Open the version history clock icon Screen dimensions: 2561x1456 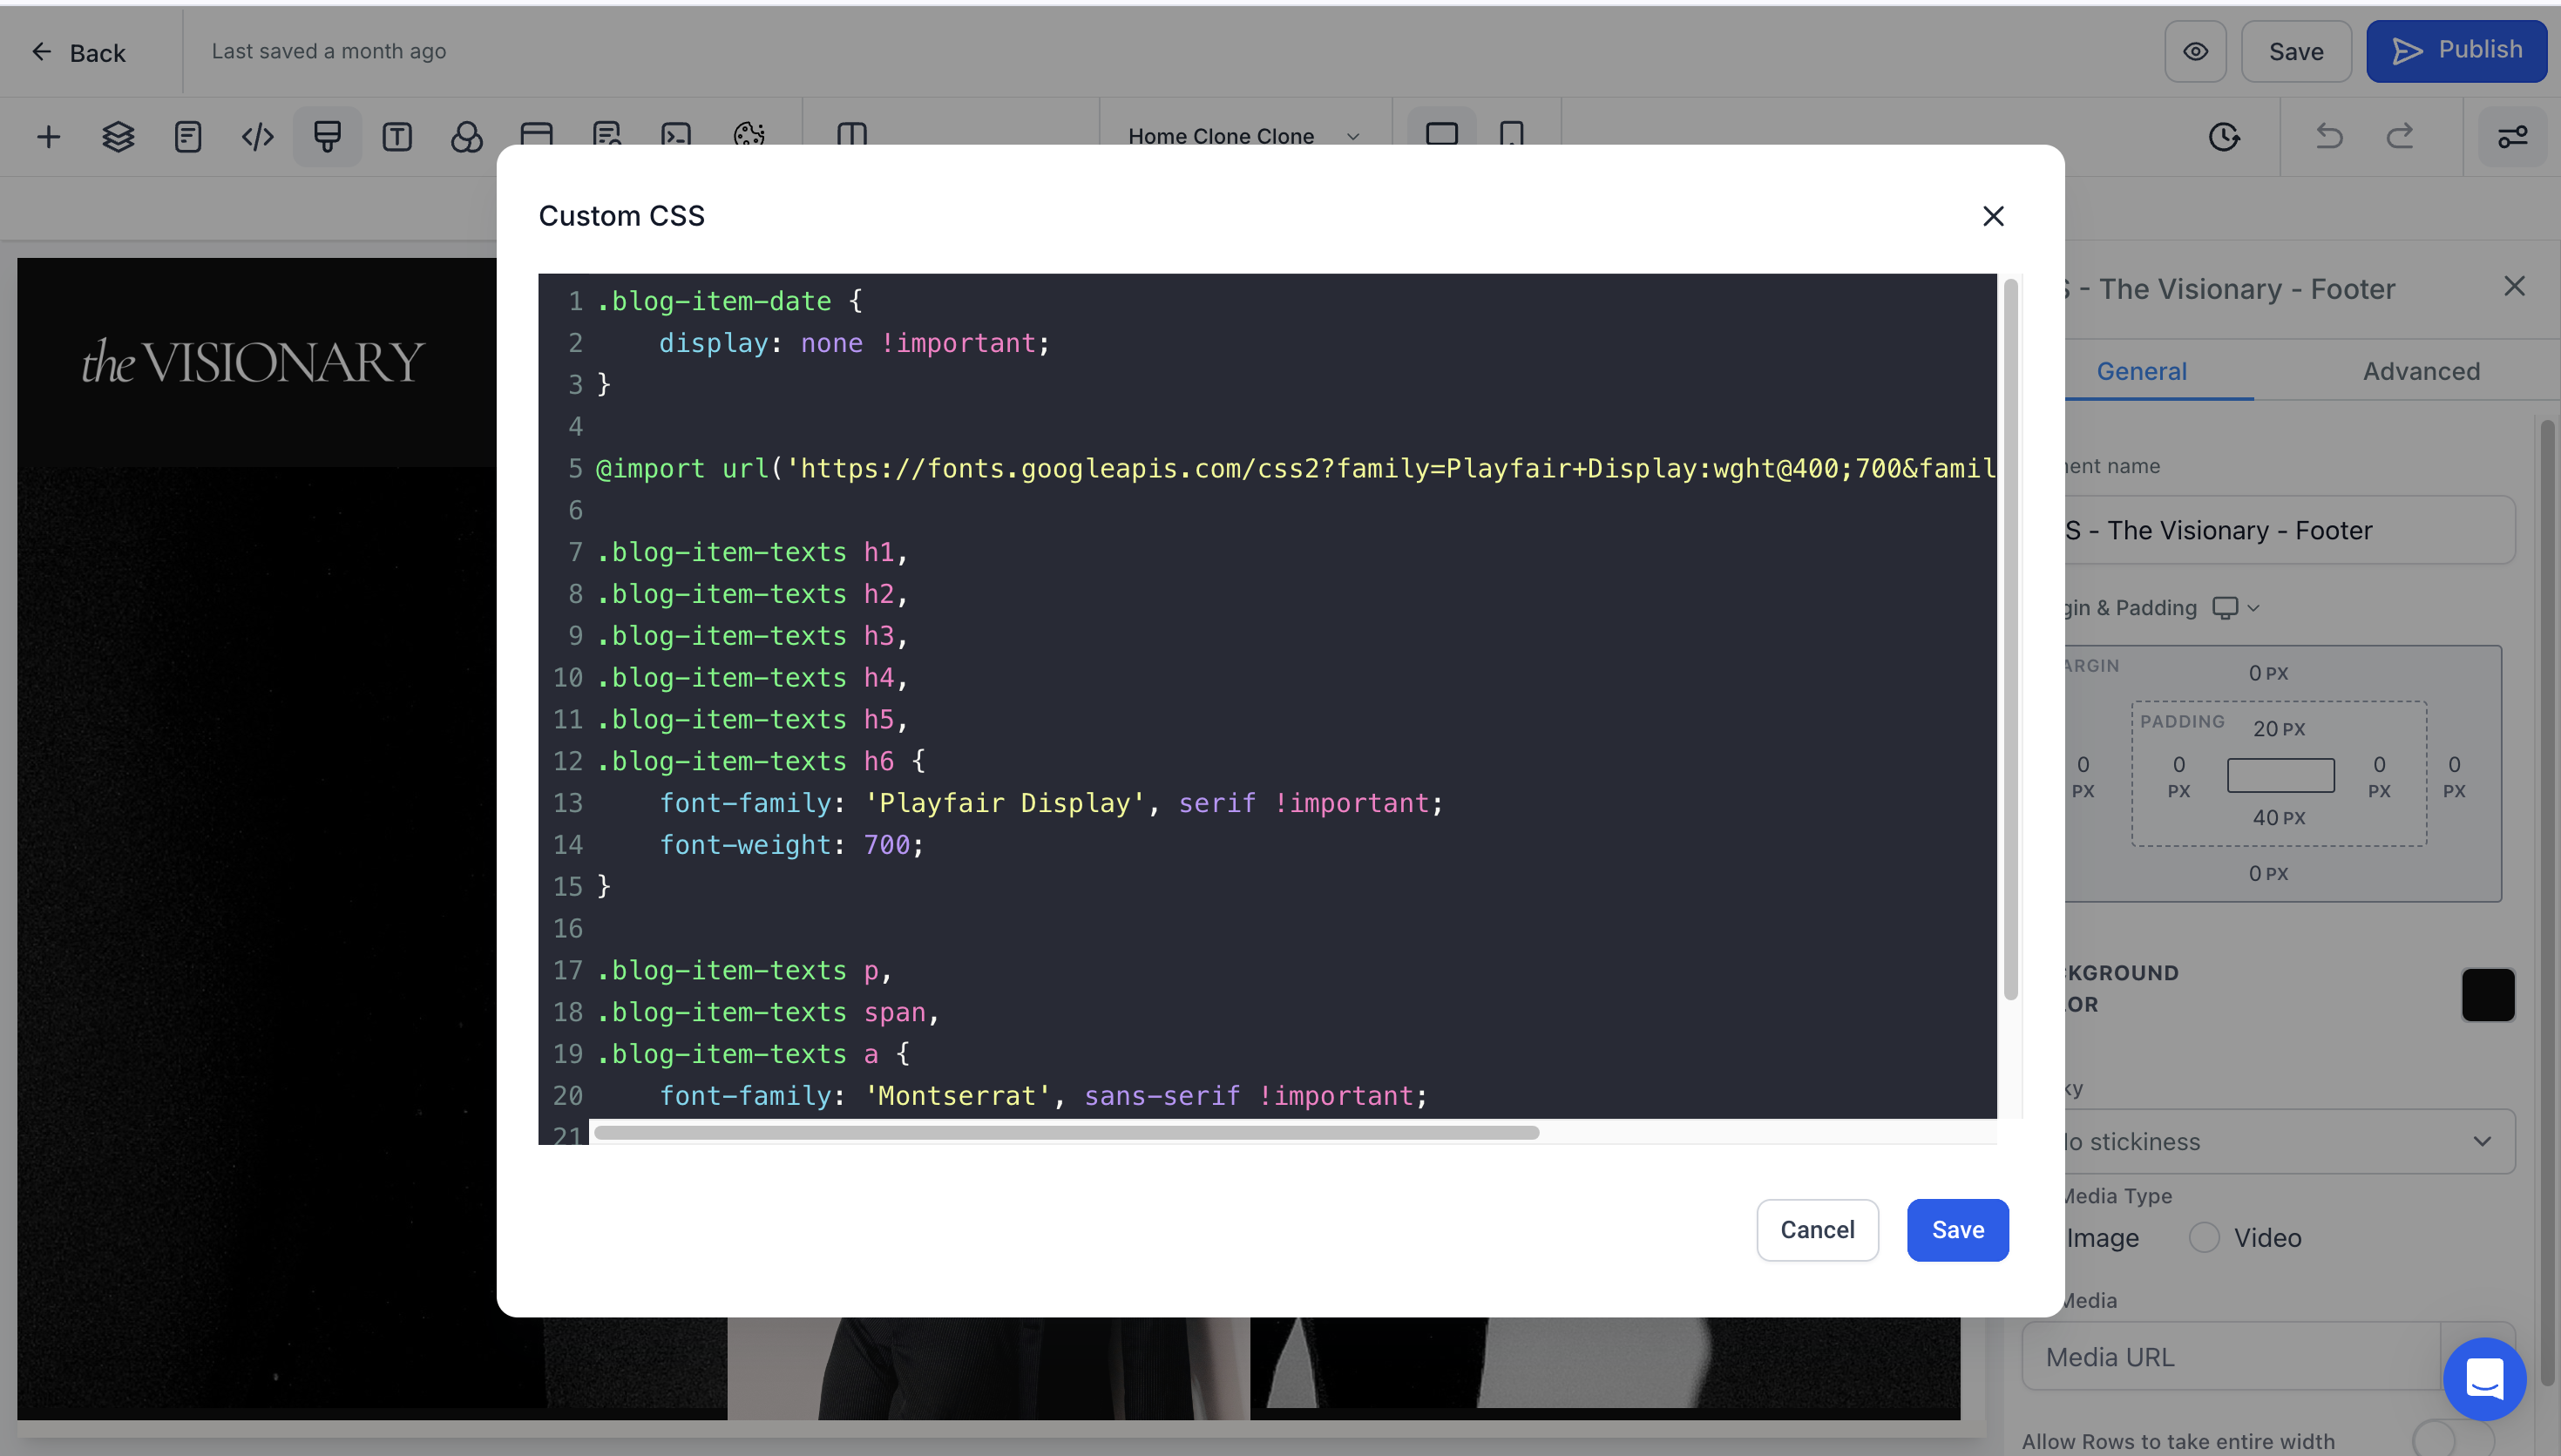(x=2223, y=137)
